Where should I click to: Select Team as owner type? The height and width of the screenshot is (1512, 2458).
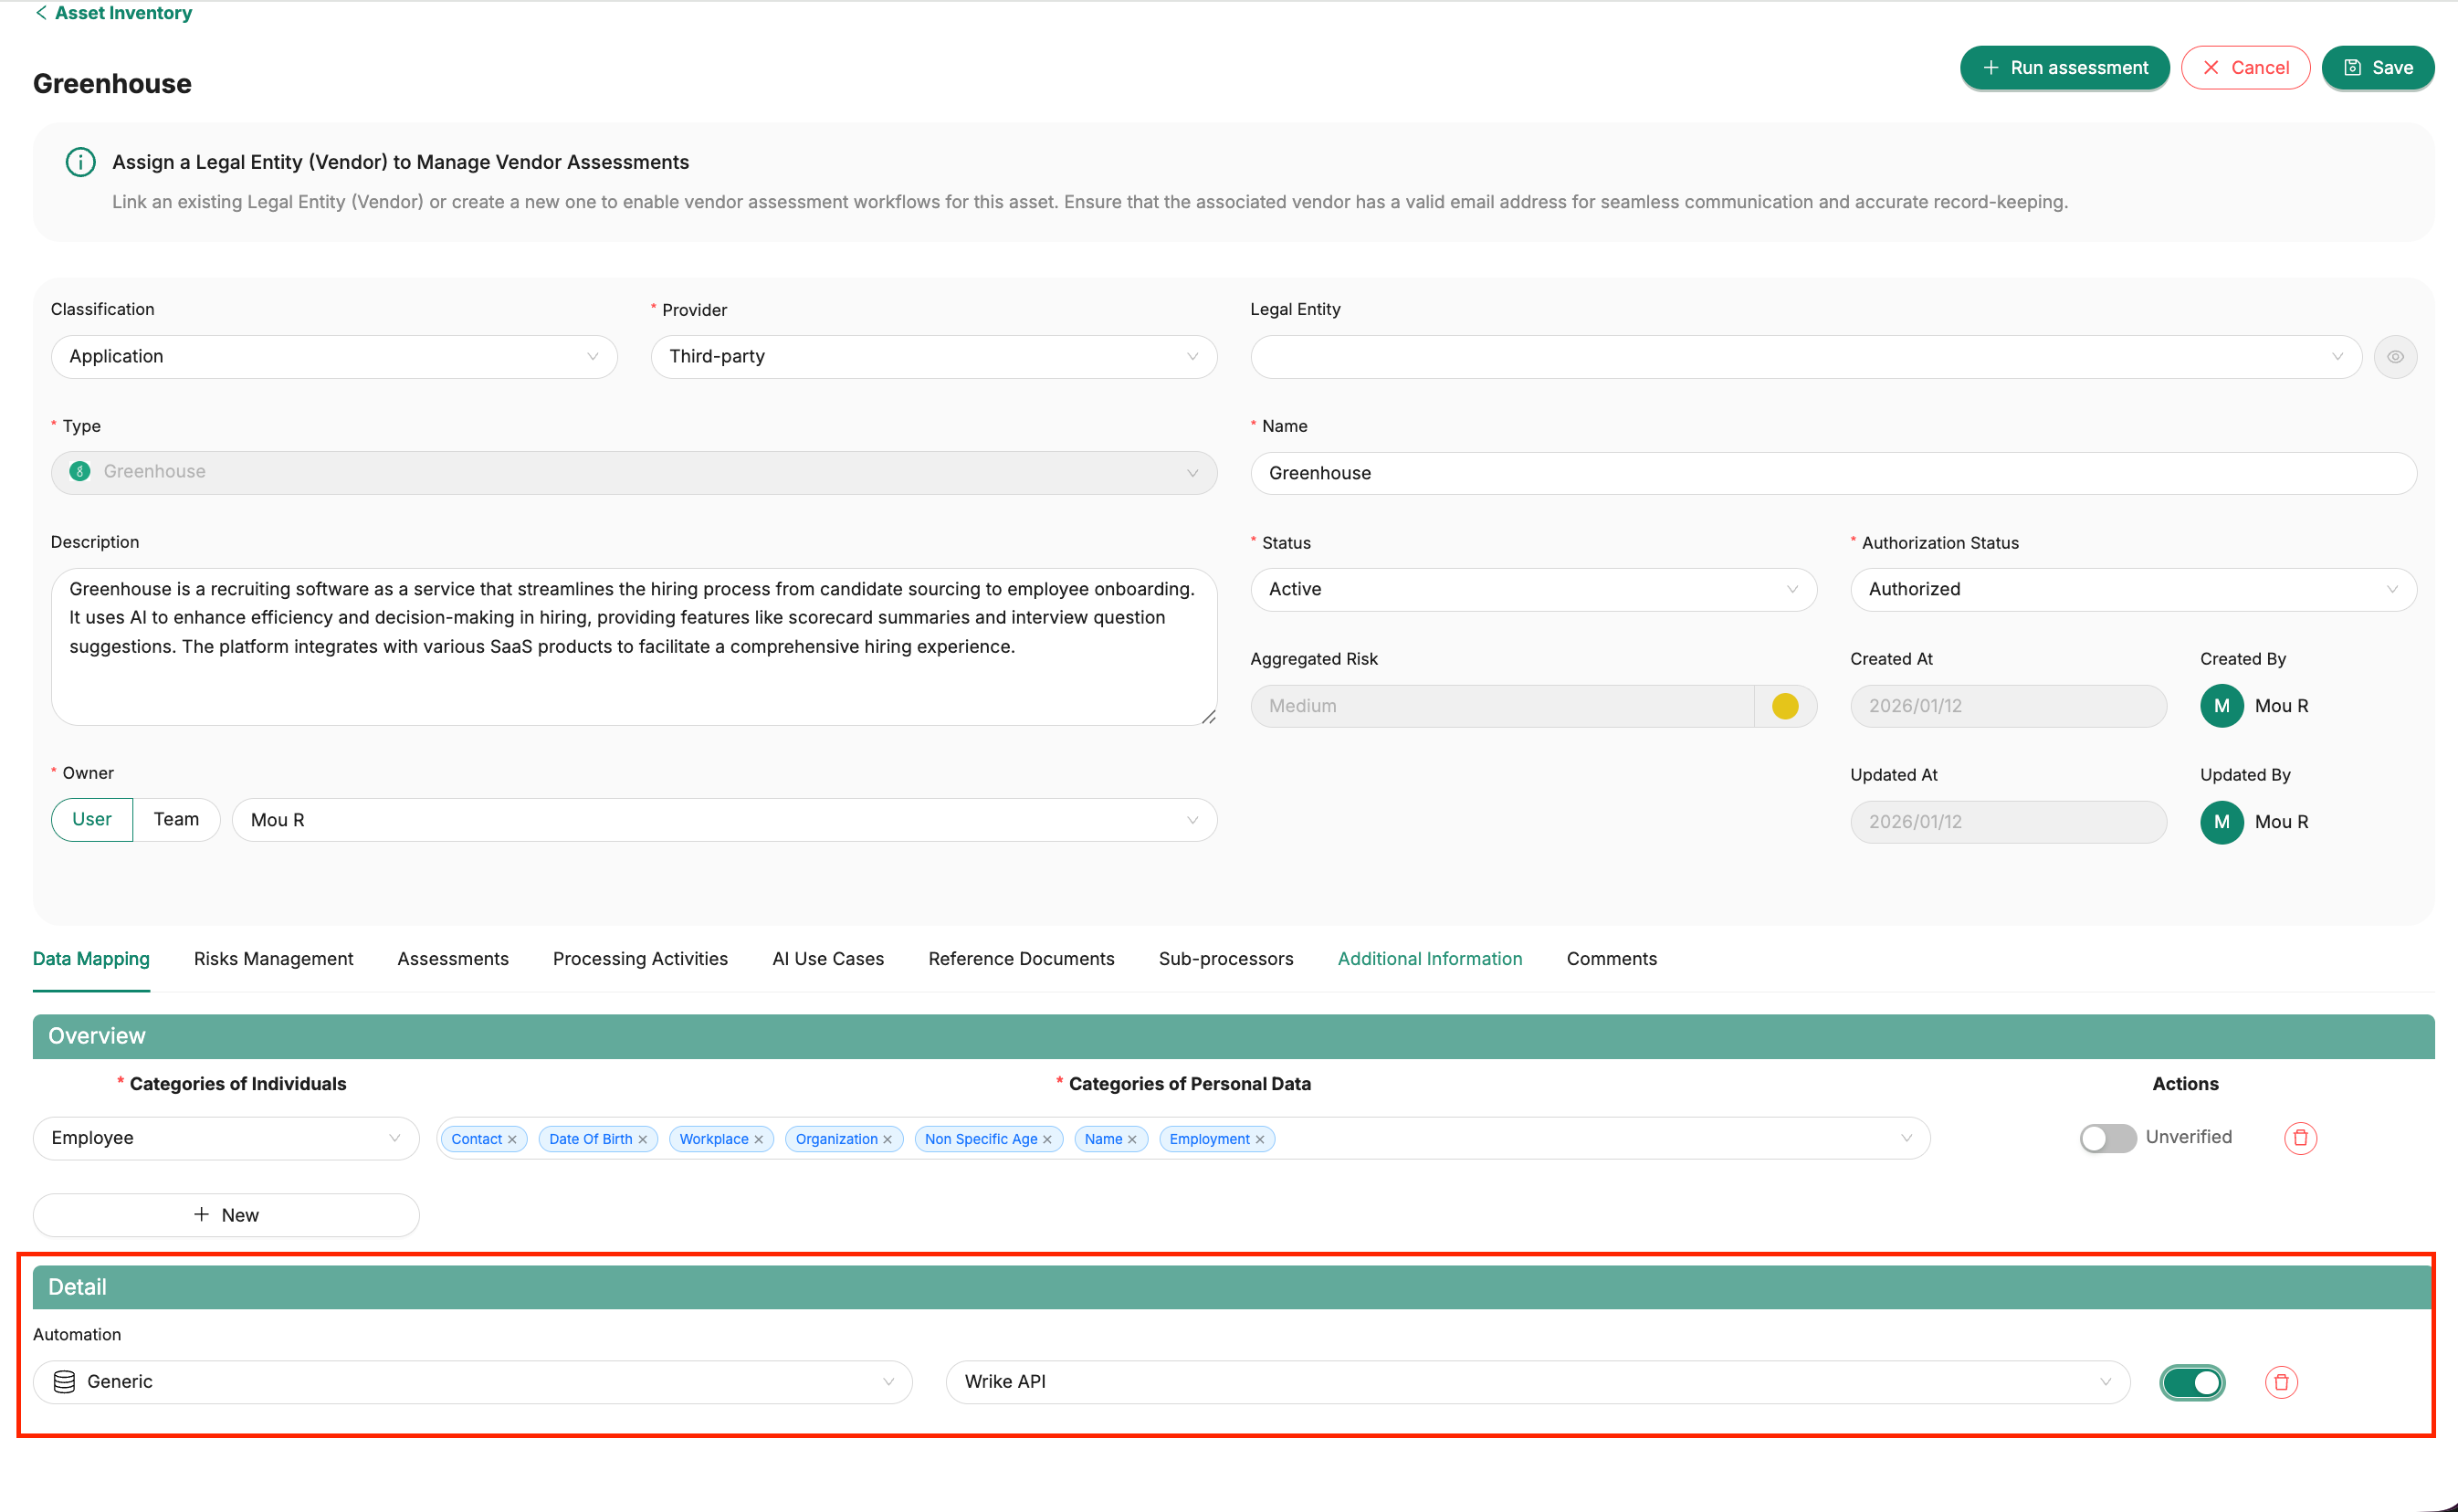pos(176,820)
